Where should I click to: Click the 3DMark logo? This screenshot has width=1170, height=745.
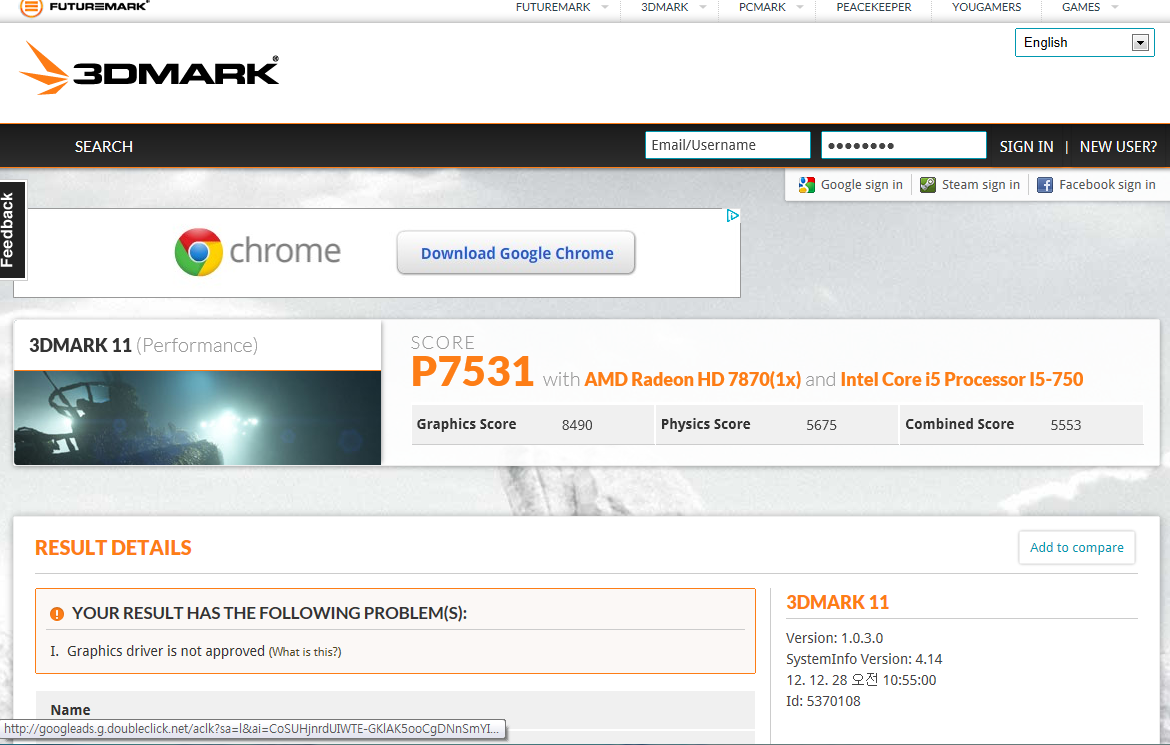tap(149, 69)
